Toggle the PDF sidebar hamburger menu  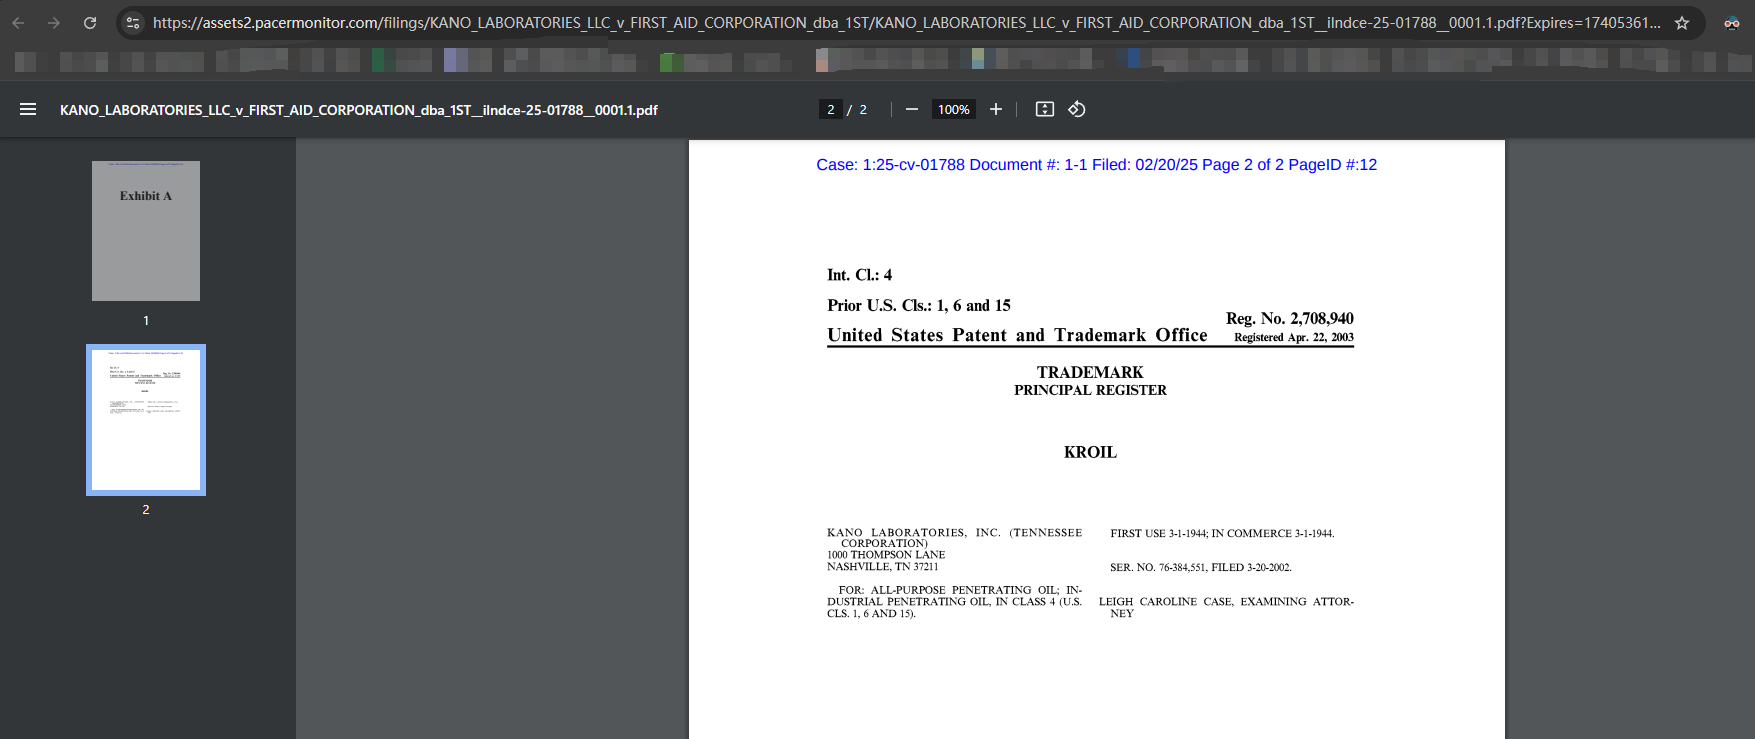click(28, 109)
